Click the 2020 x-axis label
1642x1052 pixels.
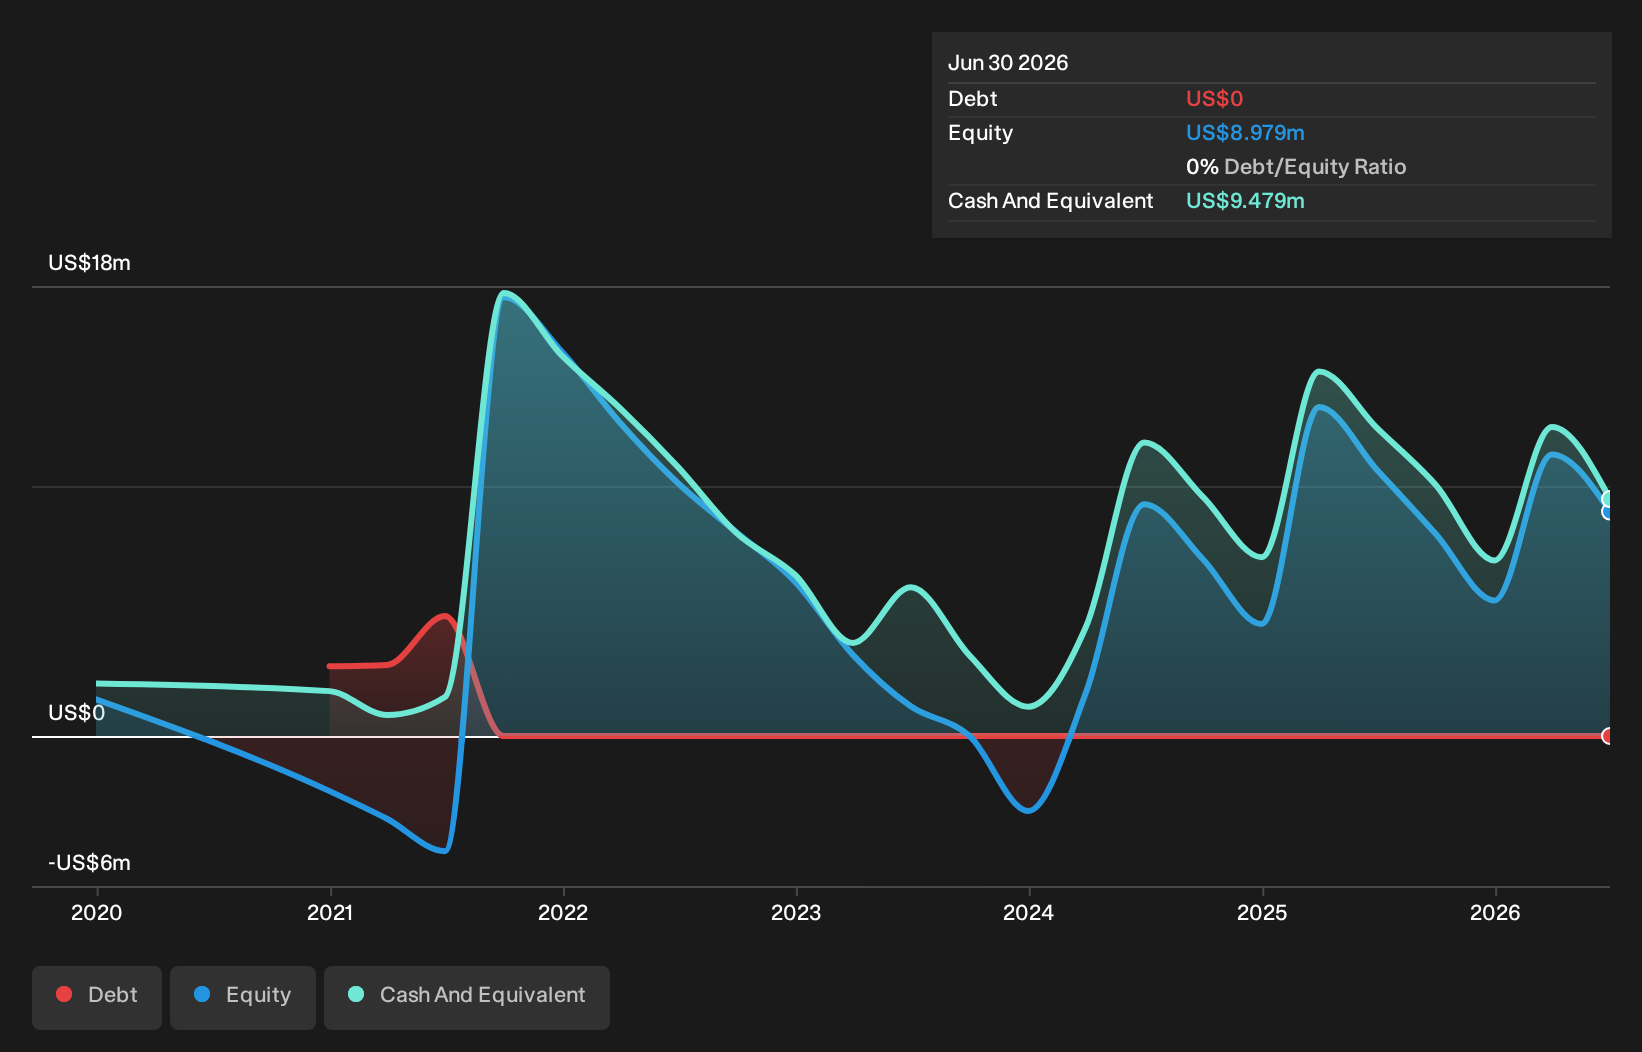[97, 912]
